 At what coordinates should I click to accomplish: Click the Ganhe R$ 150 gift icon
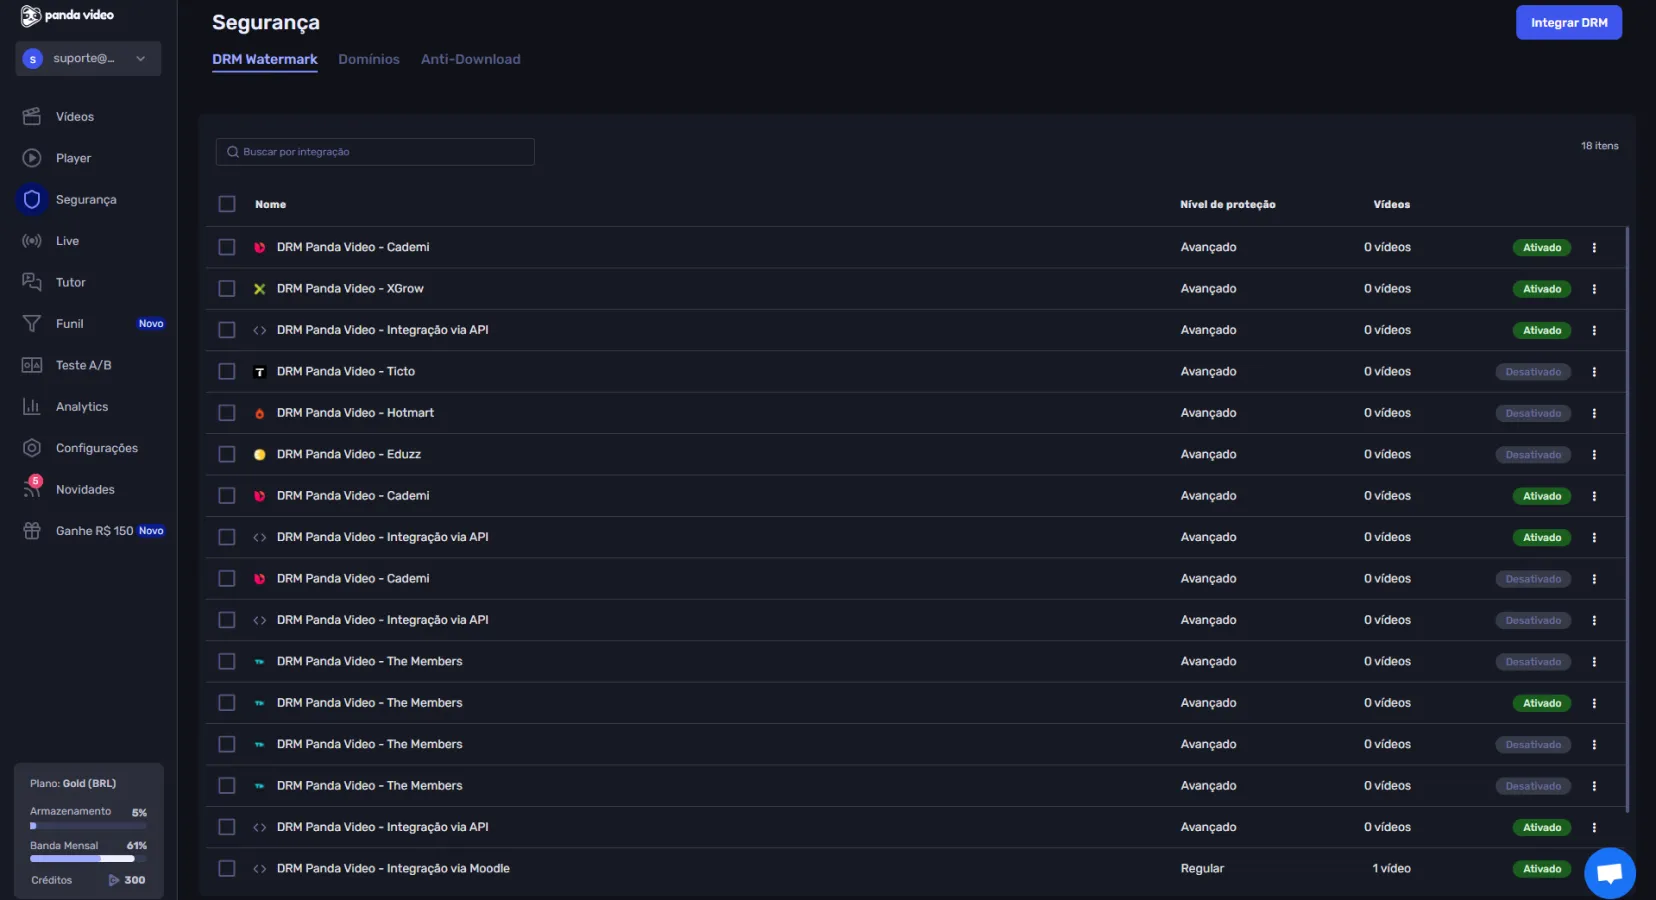32,531
